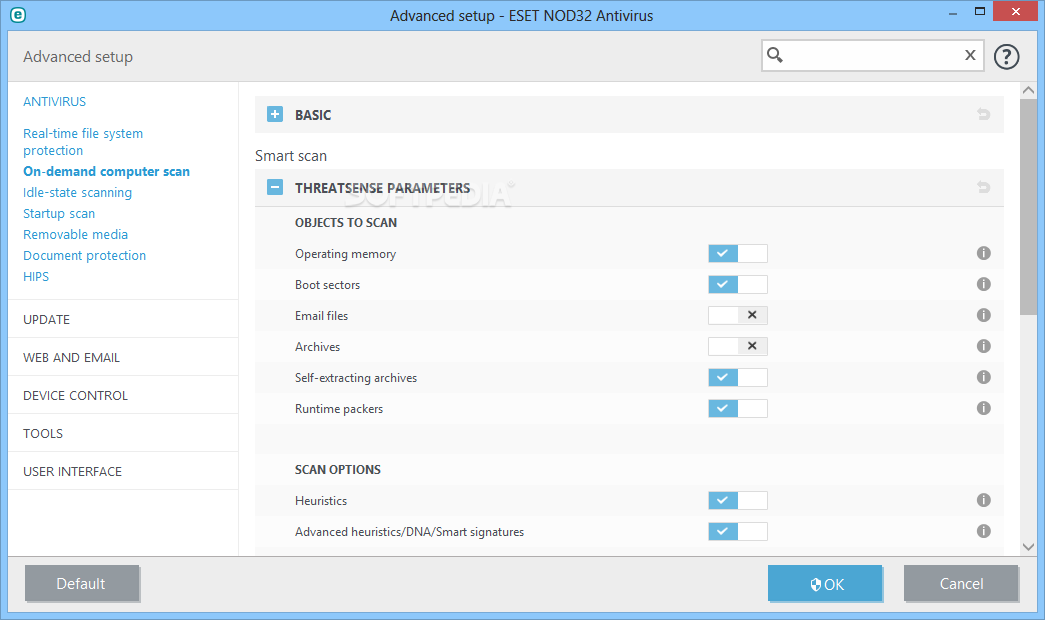Viewport: 1045px width, 620px height.
Task: Go to Idle-state scanning
Action: coord(77,193)
